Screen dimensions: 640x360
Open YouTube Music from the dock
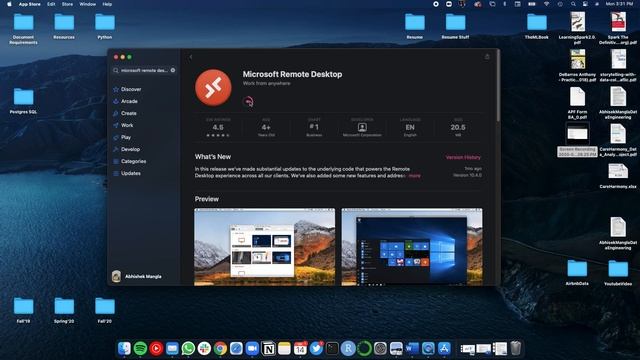click(156, 348)
